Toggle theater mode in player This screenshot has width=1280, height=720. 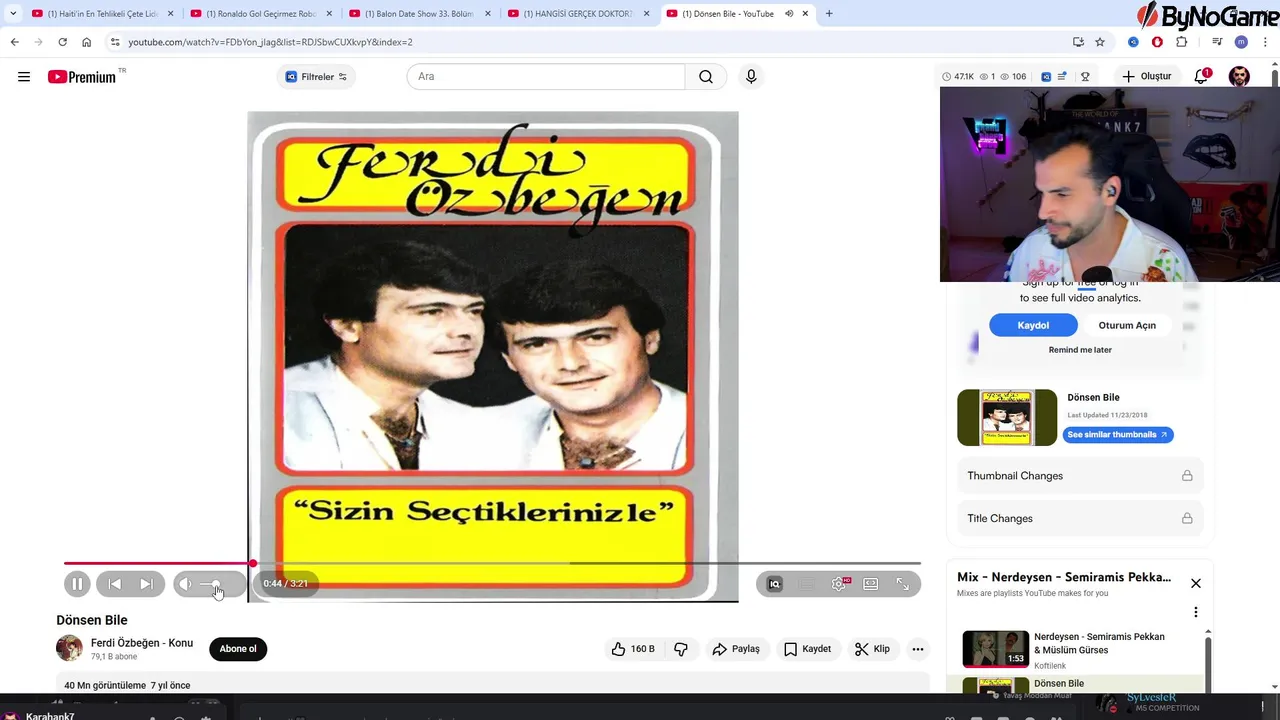(871, 584)
